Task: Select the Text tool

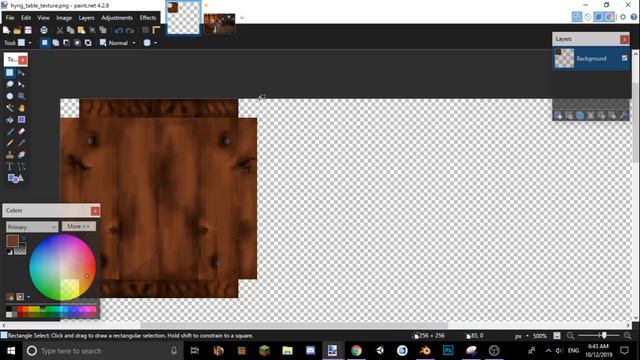Action: 10,167
